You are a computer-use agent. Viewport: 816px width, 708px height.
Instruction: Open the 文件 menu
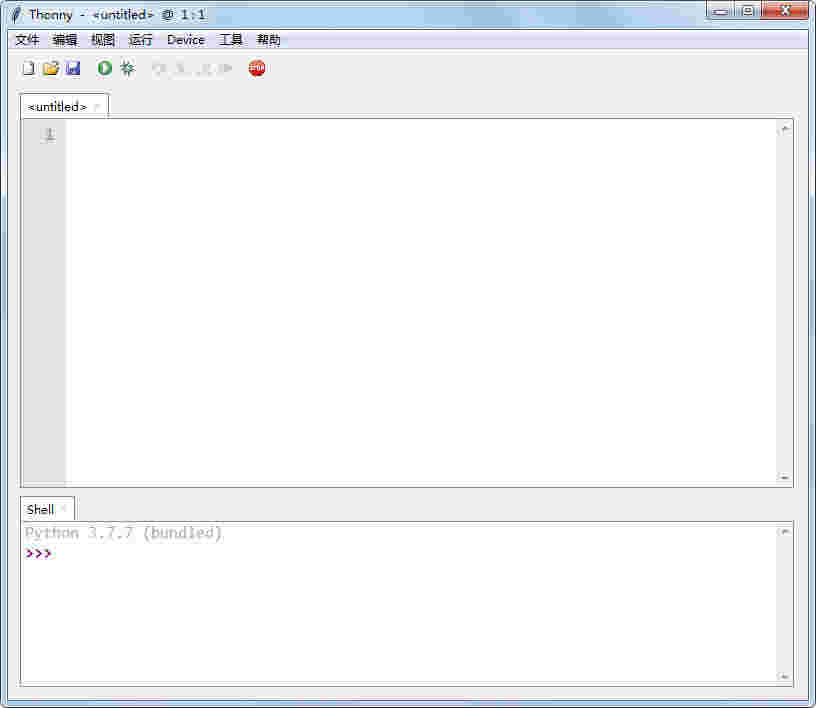click(27, 39)
